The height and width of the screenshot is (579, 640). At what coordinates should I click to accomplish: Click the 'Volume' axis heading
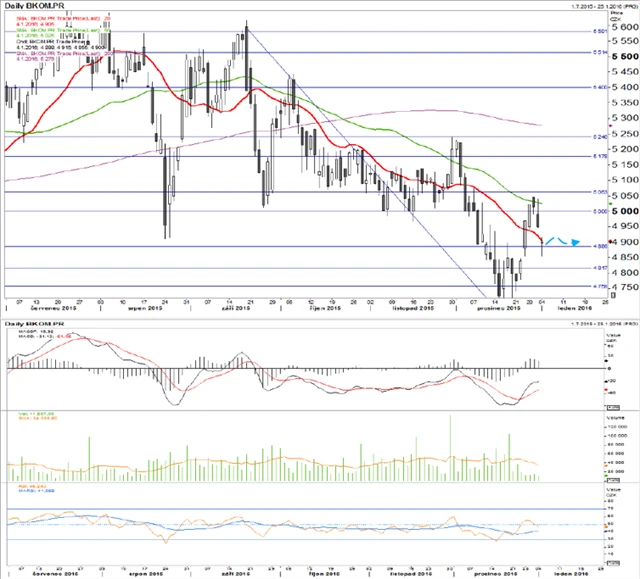coord(616,418)
